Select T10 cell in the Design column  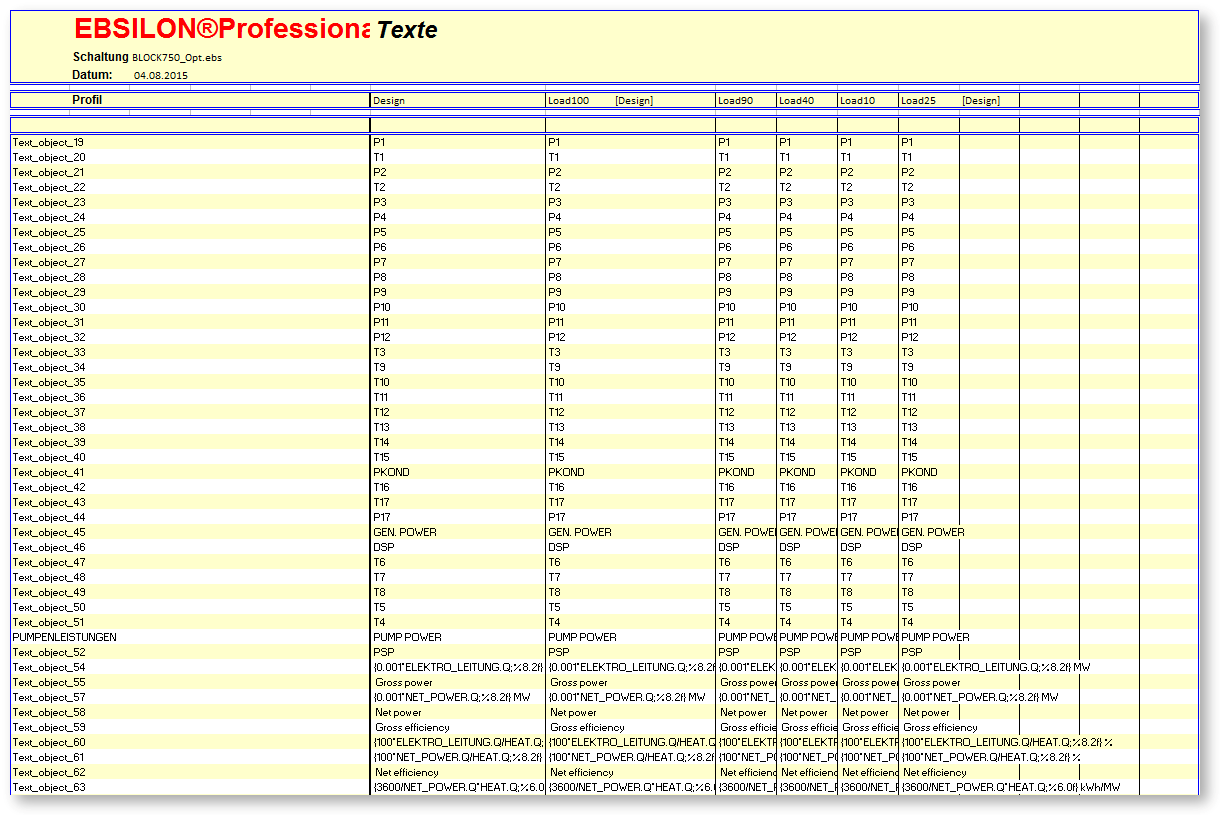click(381, 382)
